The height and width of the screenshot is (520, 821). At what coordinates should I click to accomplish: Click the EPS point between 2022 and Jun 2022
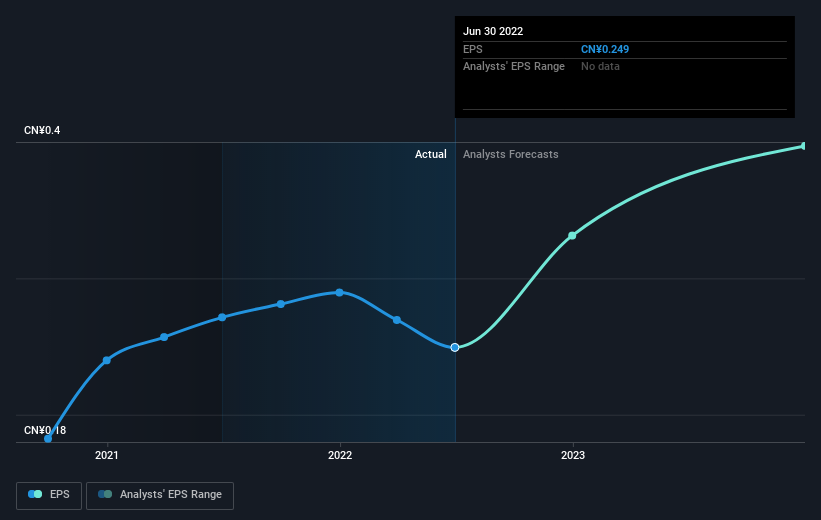[x=397, y=319]
